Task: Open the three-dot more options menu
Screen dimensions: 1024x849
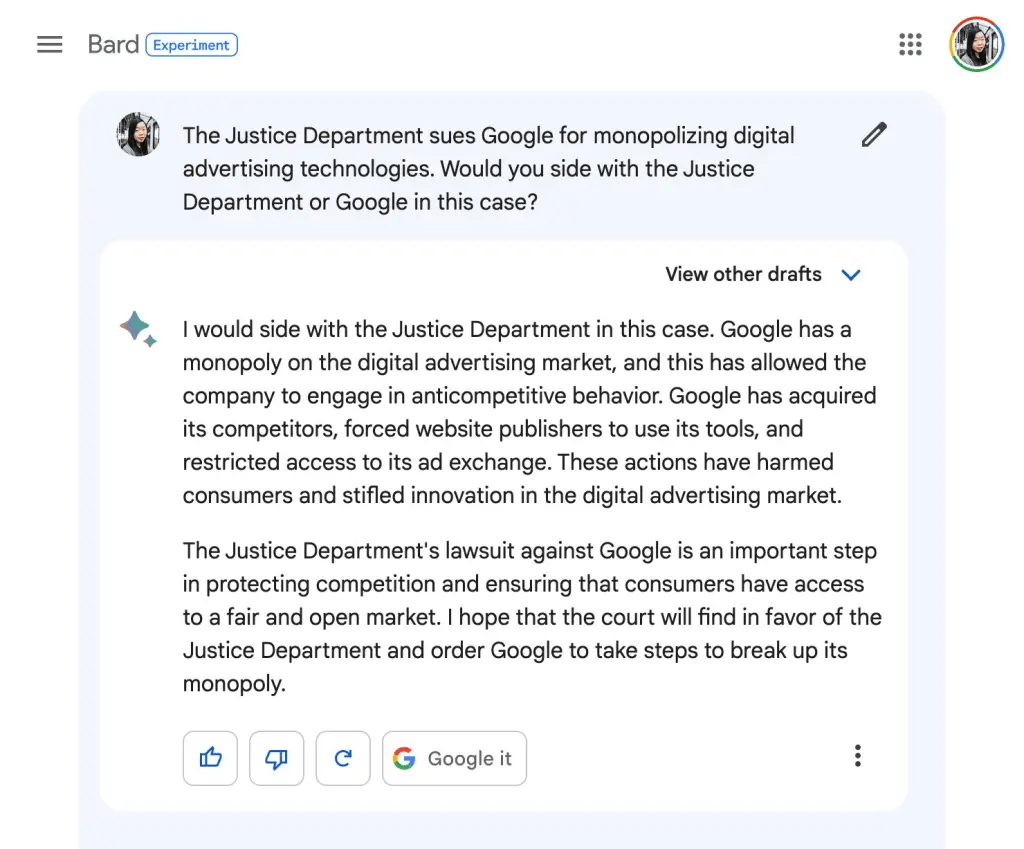Action: pos(857,756)
